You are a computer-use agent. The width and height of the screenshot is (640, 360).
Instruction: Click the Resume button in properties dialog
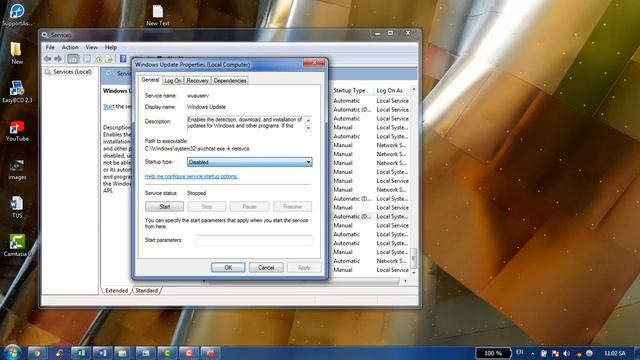[x=292, y=207]
